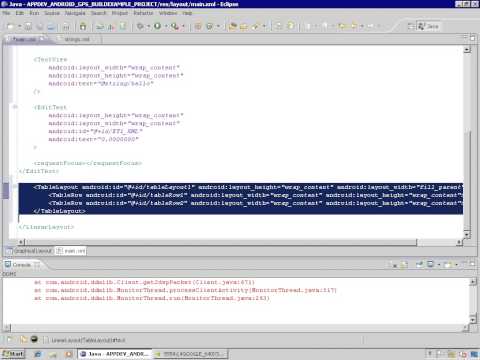Close the main.xml editor tab
This screenshot has height=360, width=480.
(42, 39)
